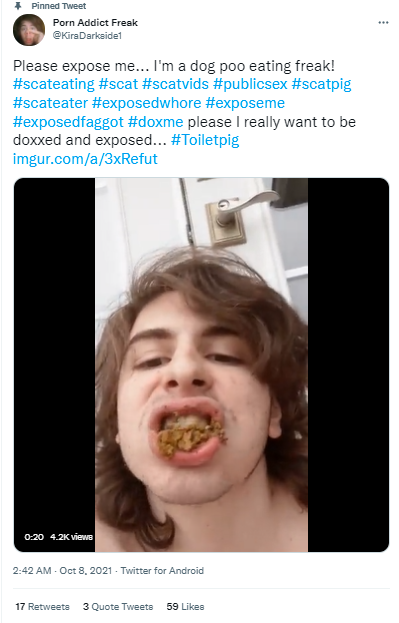The width and height of the screenshot is (399, 623).
Task: Open the three-dot more options menu
Action: coord(383,23)
